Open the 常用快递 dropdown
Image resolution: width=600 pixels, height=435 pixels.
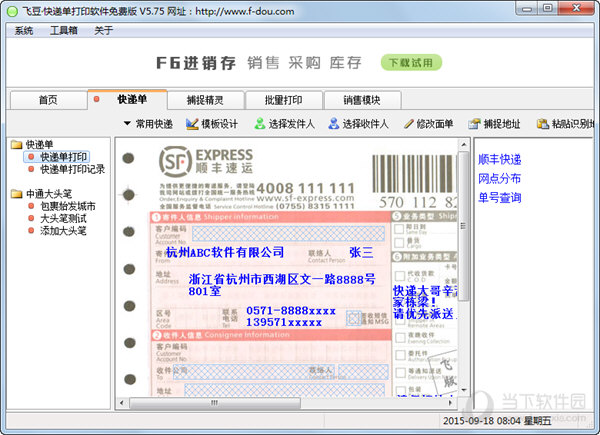[148, 124]
